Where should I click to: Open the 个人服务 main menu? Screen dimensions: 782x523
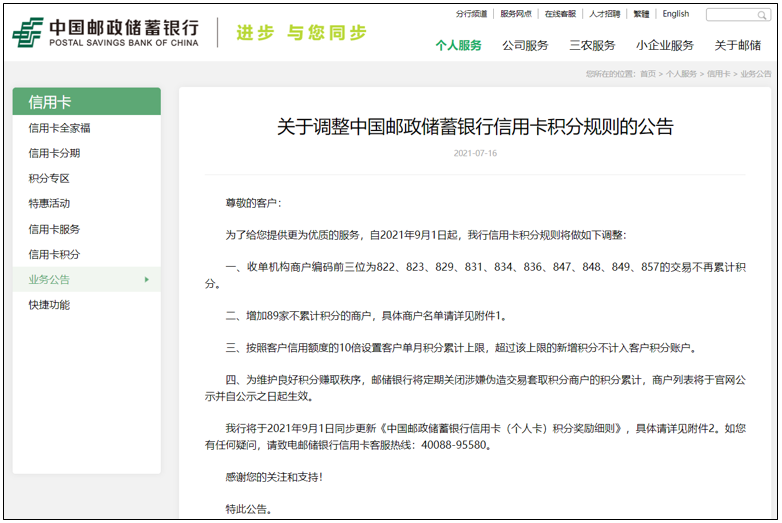coord(458,46)
